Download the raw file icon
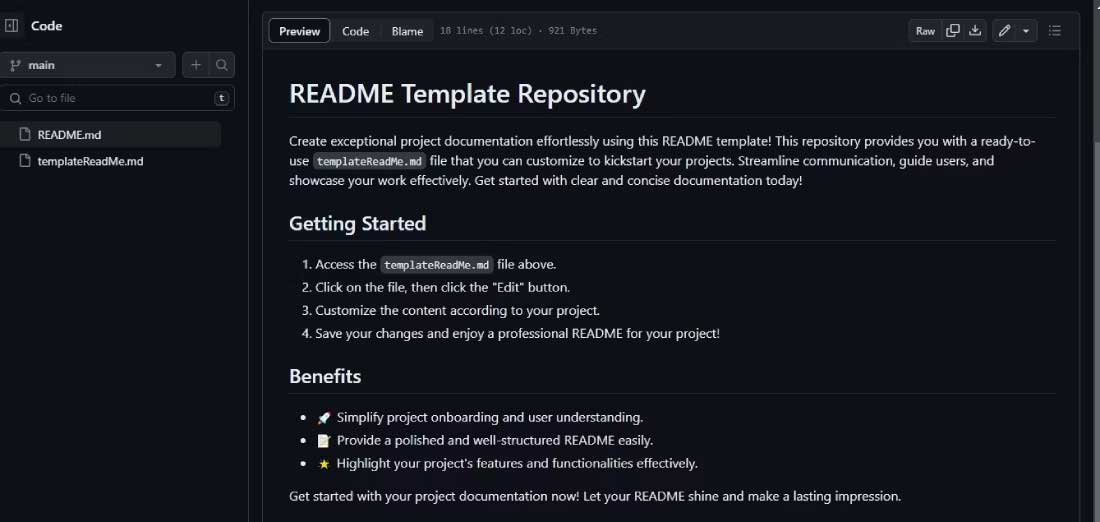1100x522 pixels. point(975,31)
